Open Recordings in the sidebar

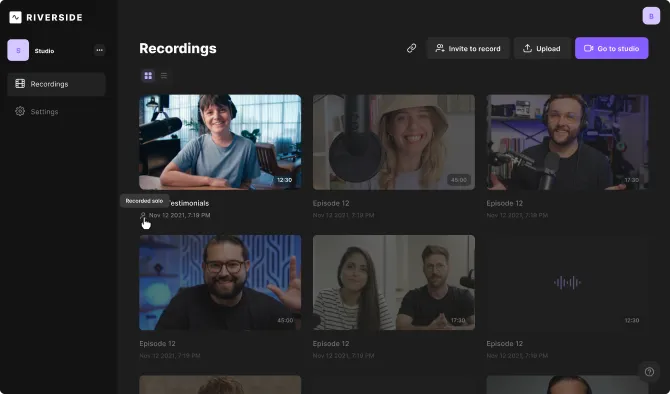56,84
